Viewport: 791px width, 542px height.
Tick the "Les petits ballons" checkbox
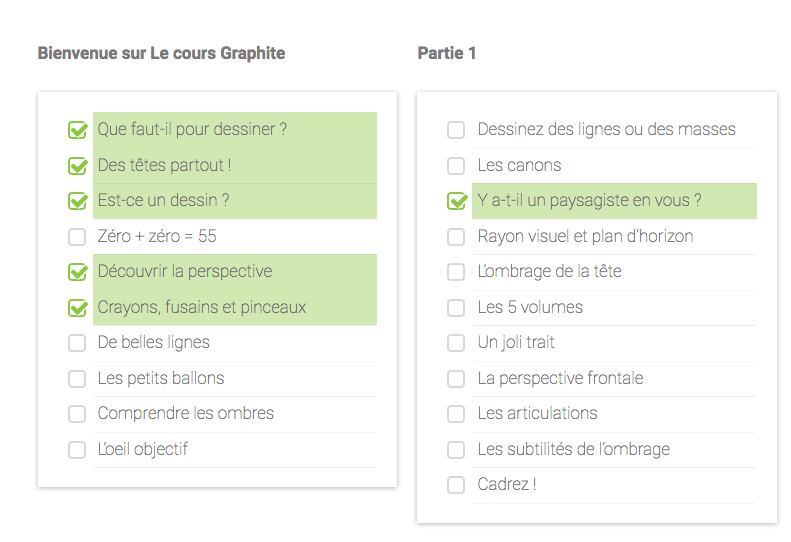pyautogui.click(x=77, y=379)
